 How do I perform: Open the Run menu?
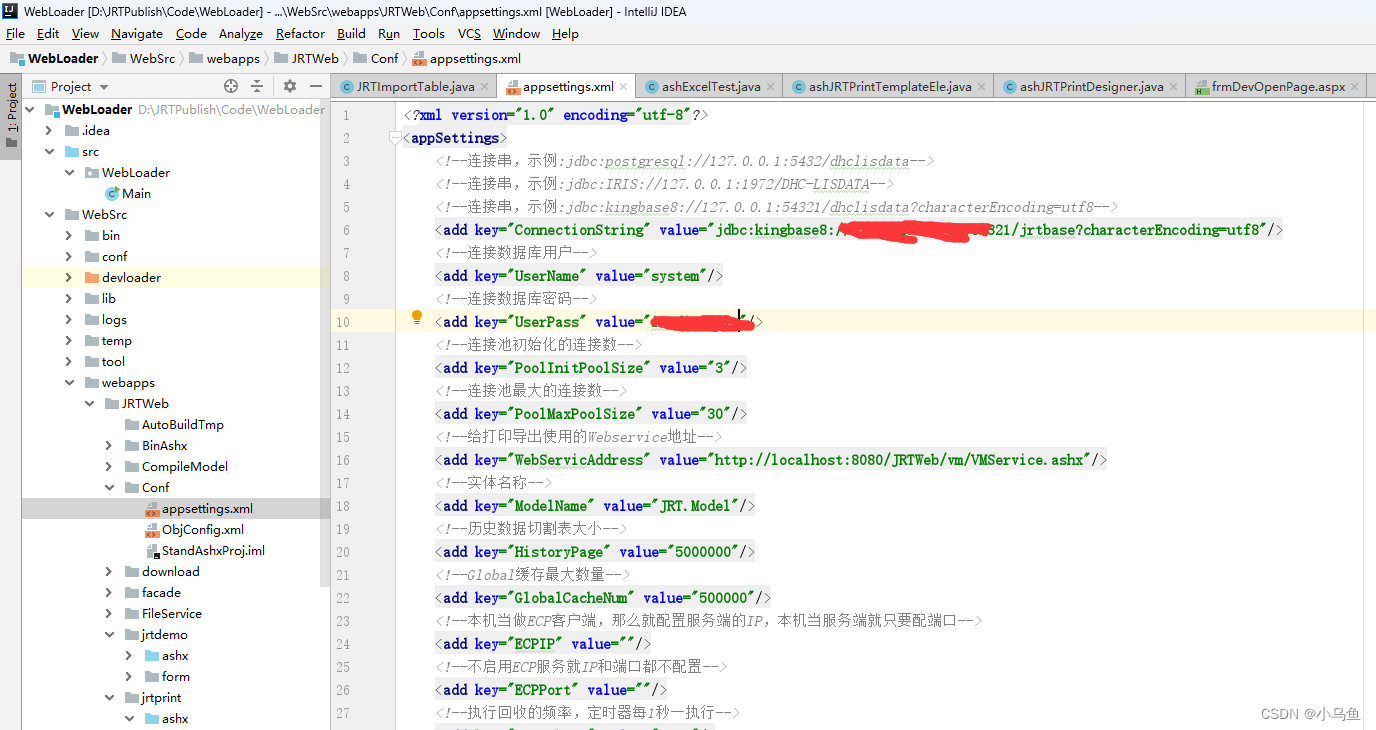(389, 33)
